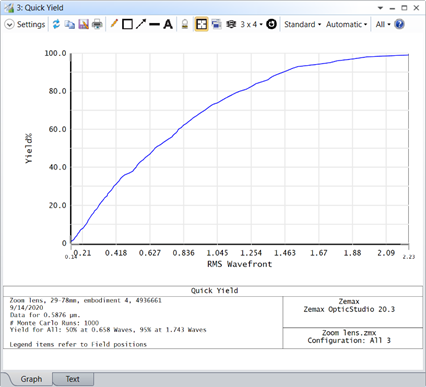The image size is (426, 387).
Task: Select the pencil annotate tool
Action: (x=114, y=24)
